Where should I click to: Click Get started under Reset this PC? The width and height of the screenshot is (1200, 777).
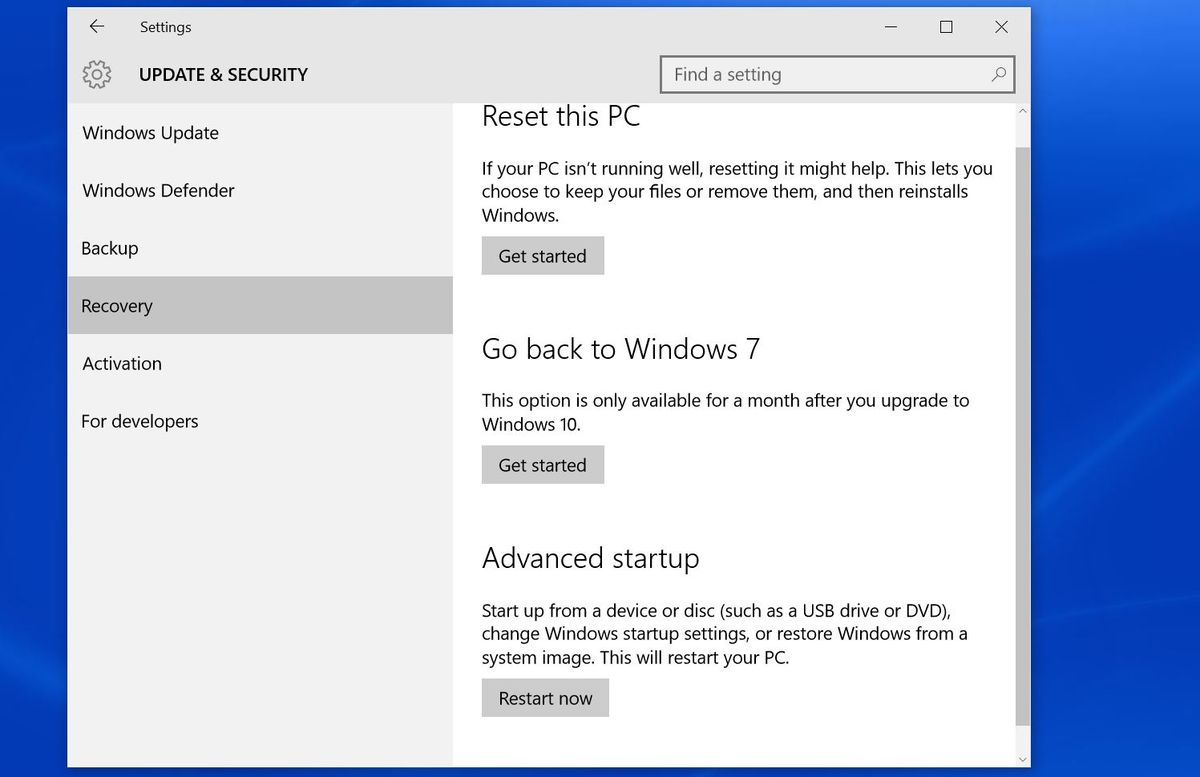542,255
